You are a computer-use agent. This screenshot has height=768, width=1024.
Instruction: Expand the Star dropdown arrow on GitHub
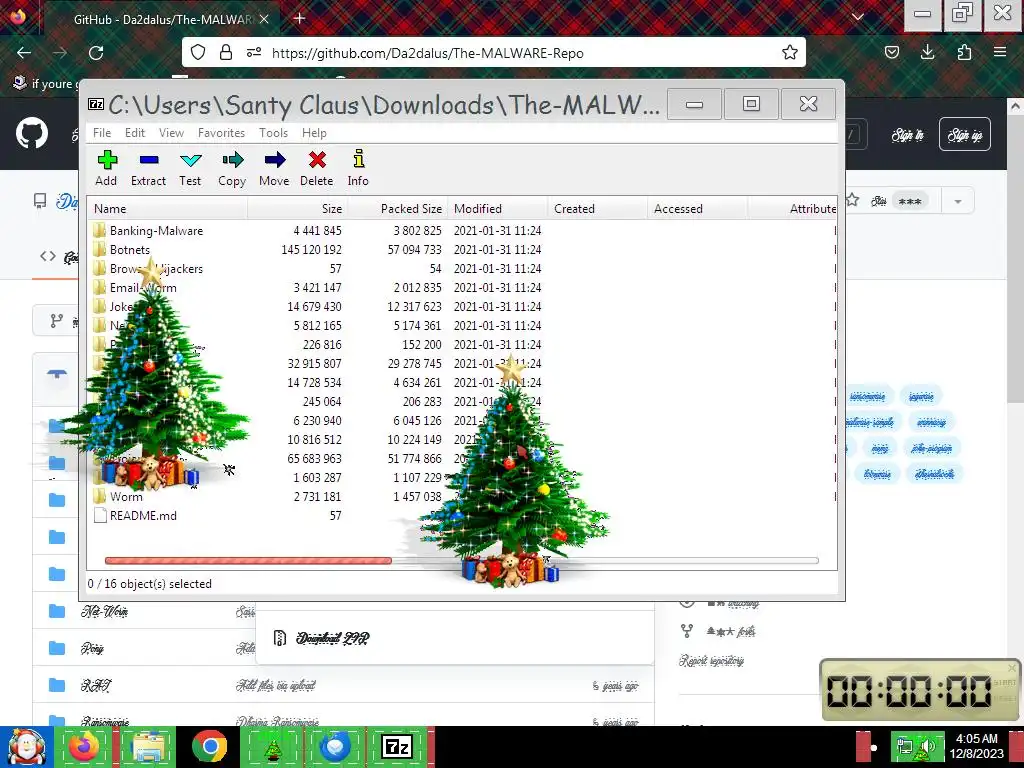957,201
